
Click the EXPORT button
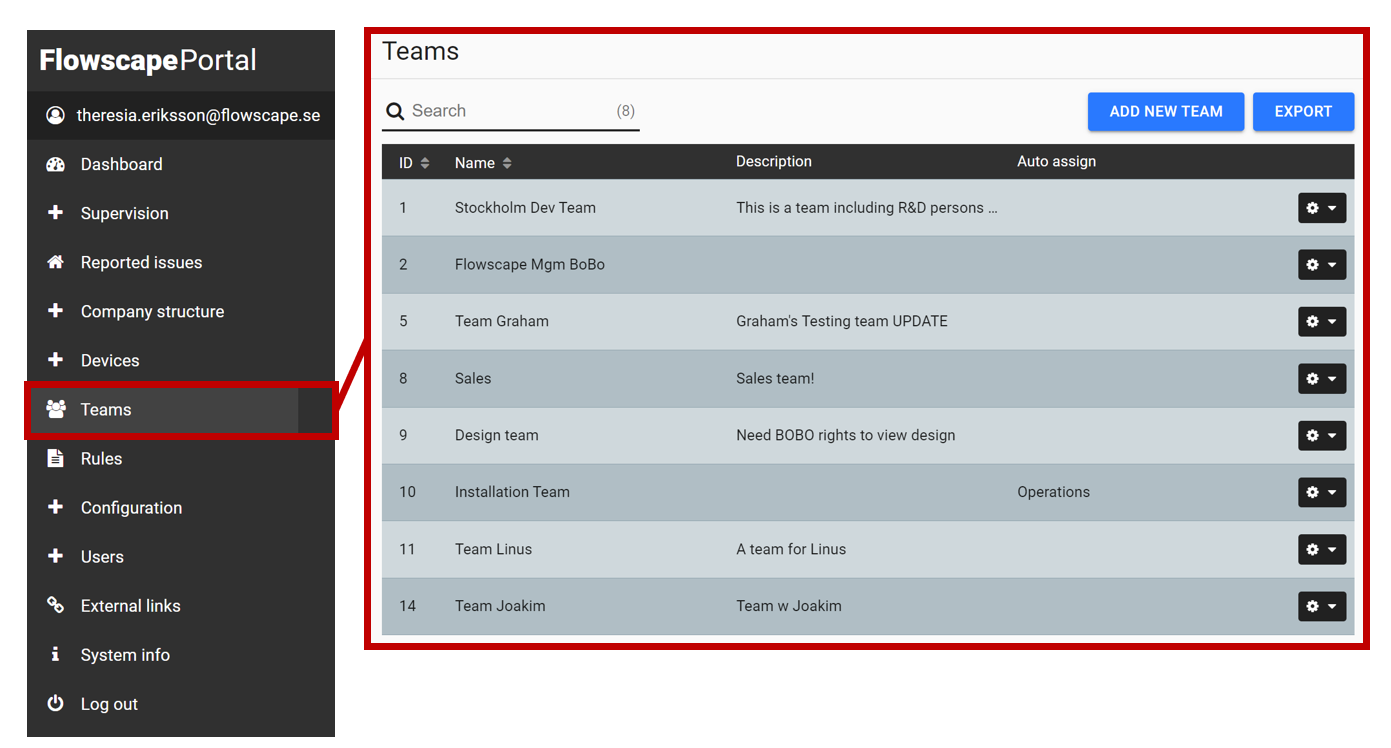1303,112
